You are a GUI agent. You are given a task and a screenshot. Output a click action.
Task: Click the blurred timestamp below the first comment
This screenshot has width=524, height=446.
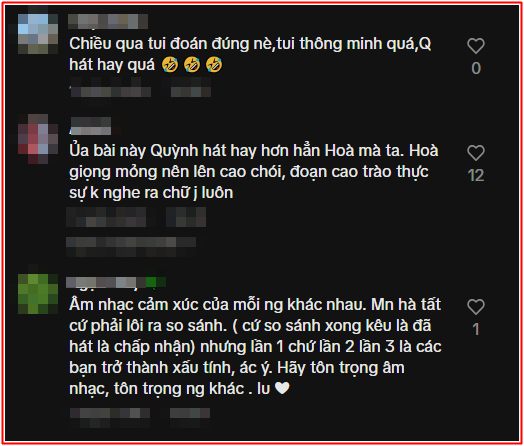coord(111,87)
